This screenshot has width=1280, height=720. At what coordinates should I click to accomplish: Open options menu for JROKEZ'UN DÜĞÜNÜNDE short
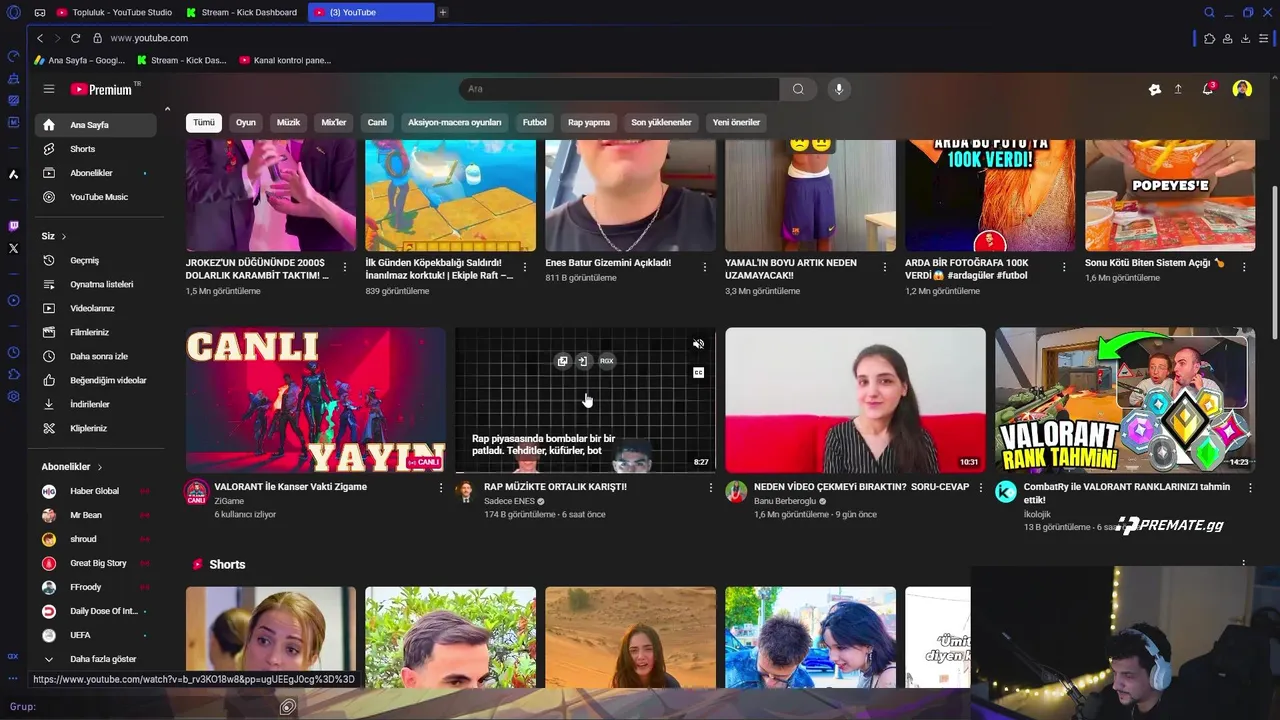pos(345,267)
